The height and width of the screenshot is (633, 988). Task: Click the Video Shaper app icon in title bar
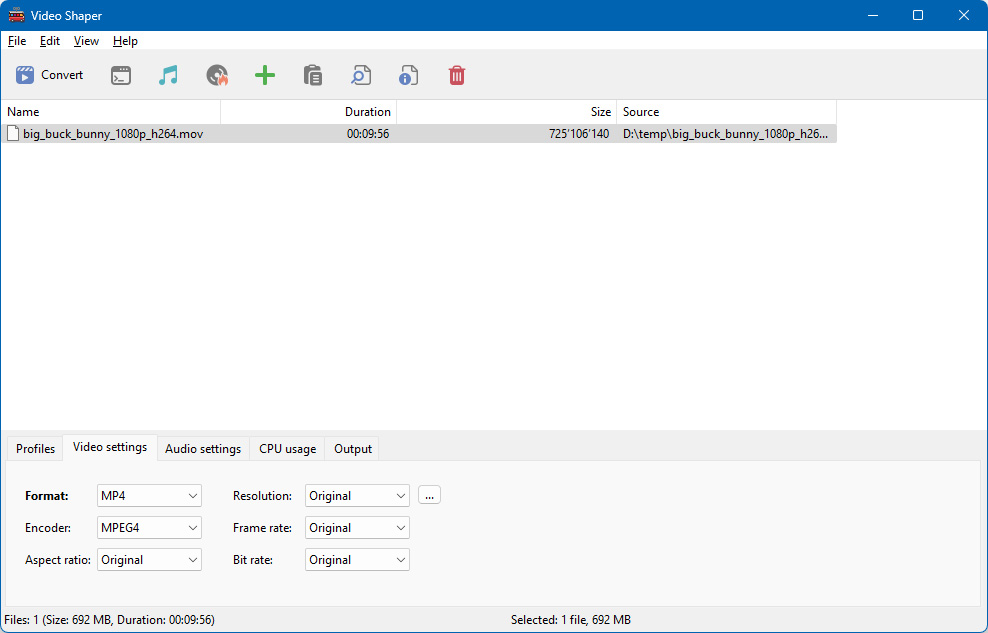tap(16, 15)
